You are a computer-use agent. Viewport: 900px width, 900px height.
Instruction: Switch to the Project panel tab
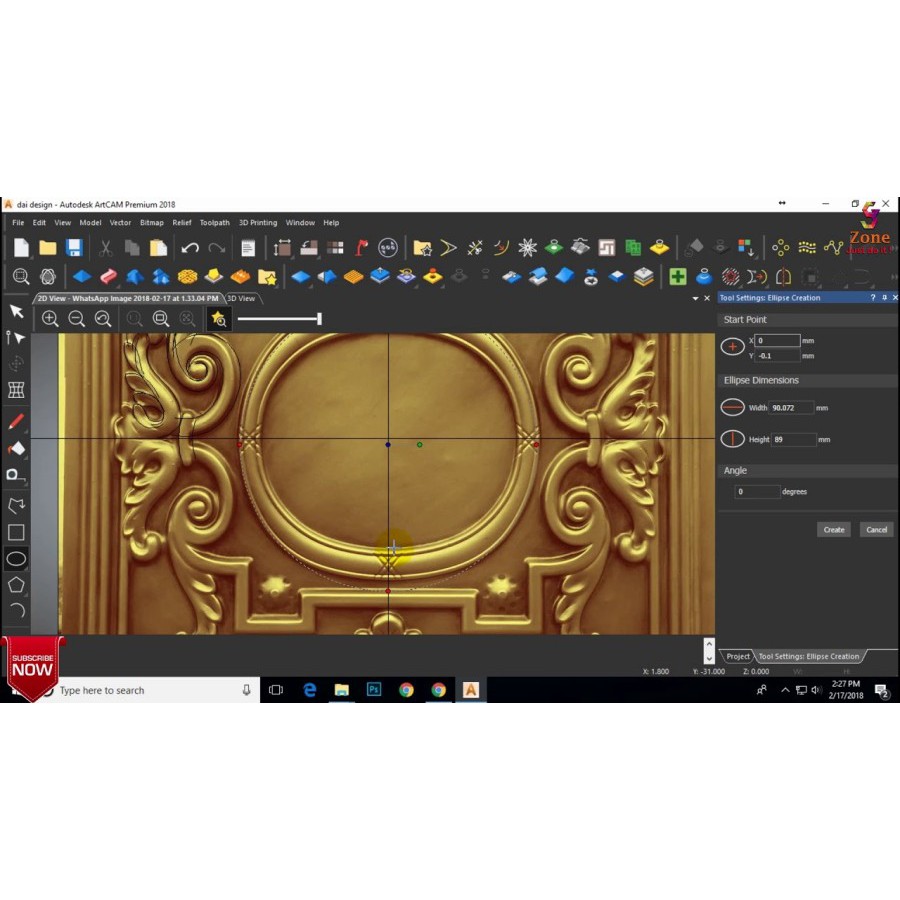(x=738, y=656)
